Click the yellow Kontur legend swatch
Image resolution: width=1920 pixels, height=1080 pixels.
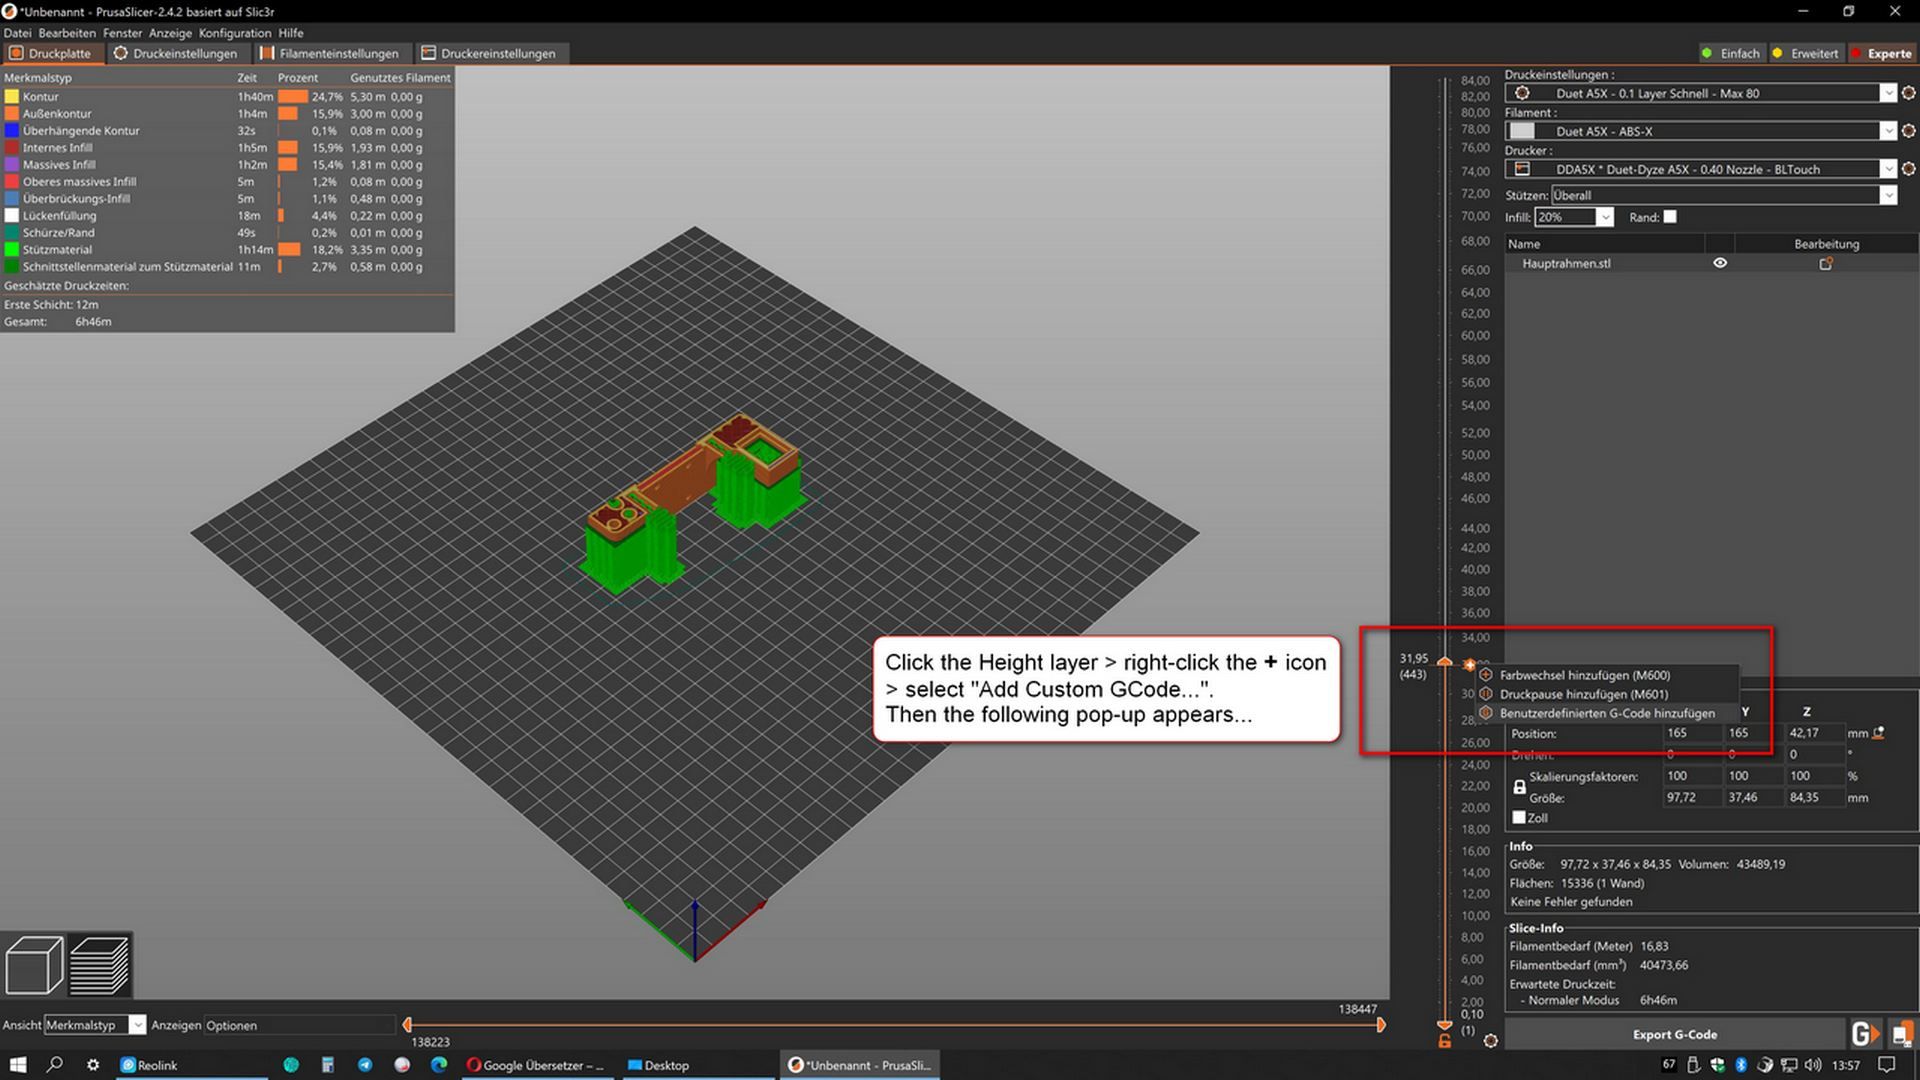pyautogui.click(x=12, y=97)
